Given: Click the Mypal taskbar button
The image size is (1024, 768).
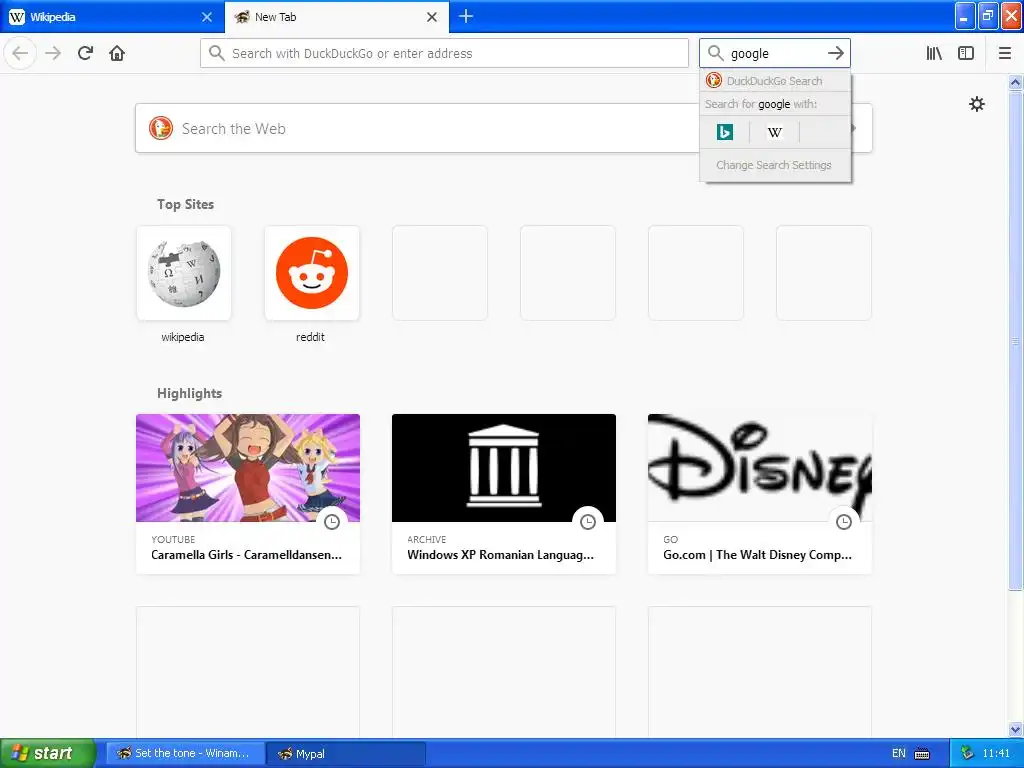Looking at the screenshot, I should 346,753.
